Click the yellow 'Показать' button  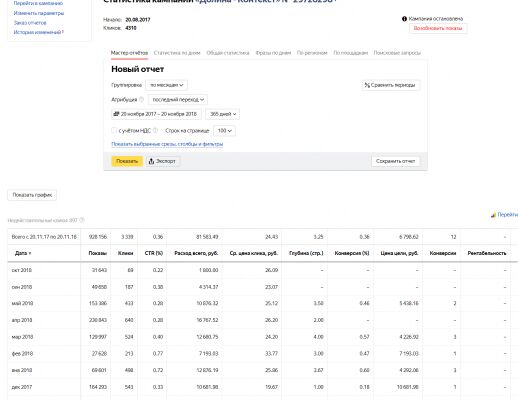pyautogui.click(x=127, y=161)
